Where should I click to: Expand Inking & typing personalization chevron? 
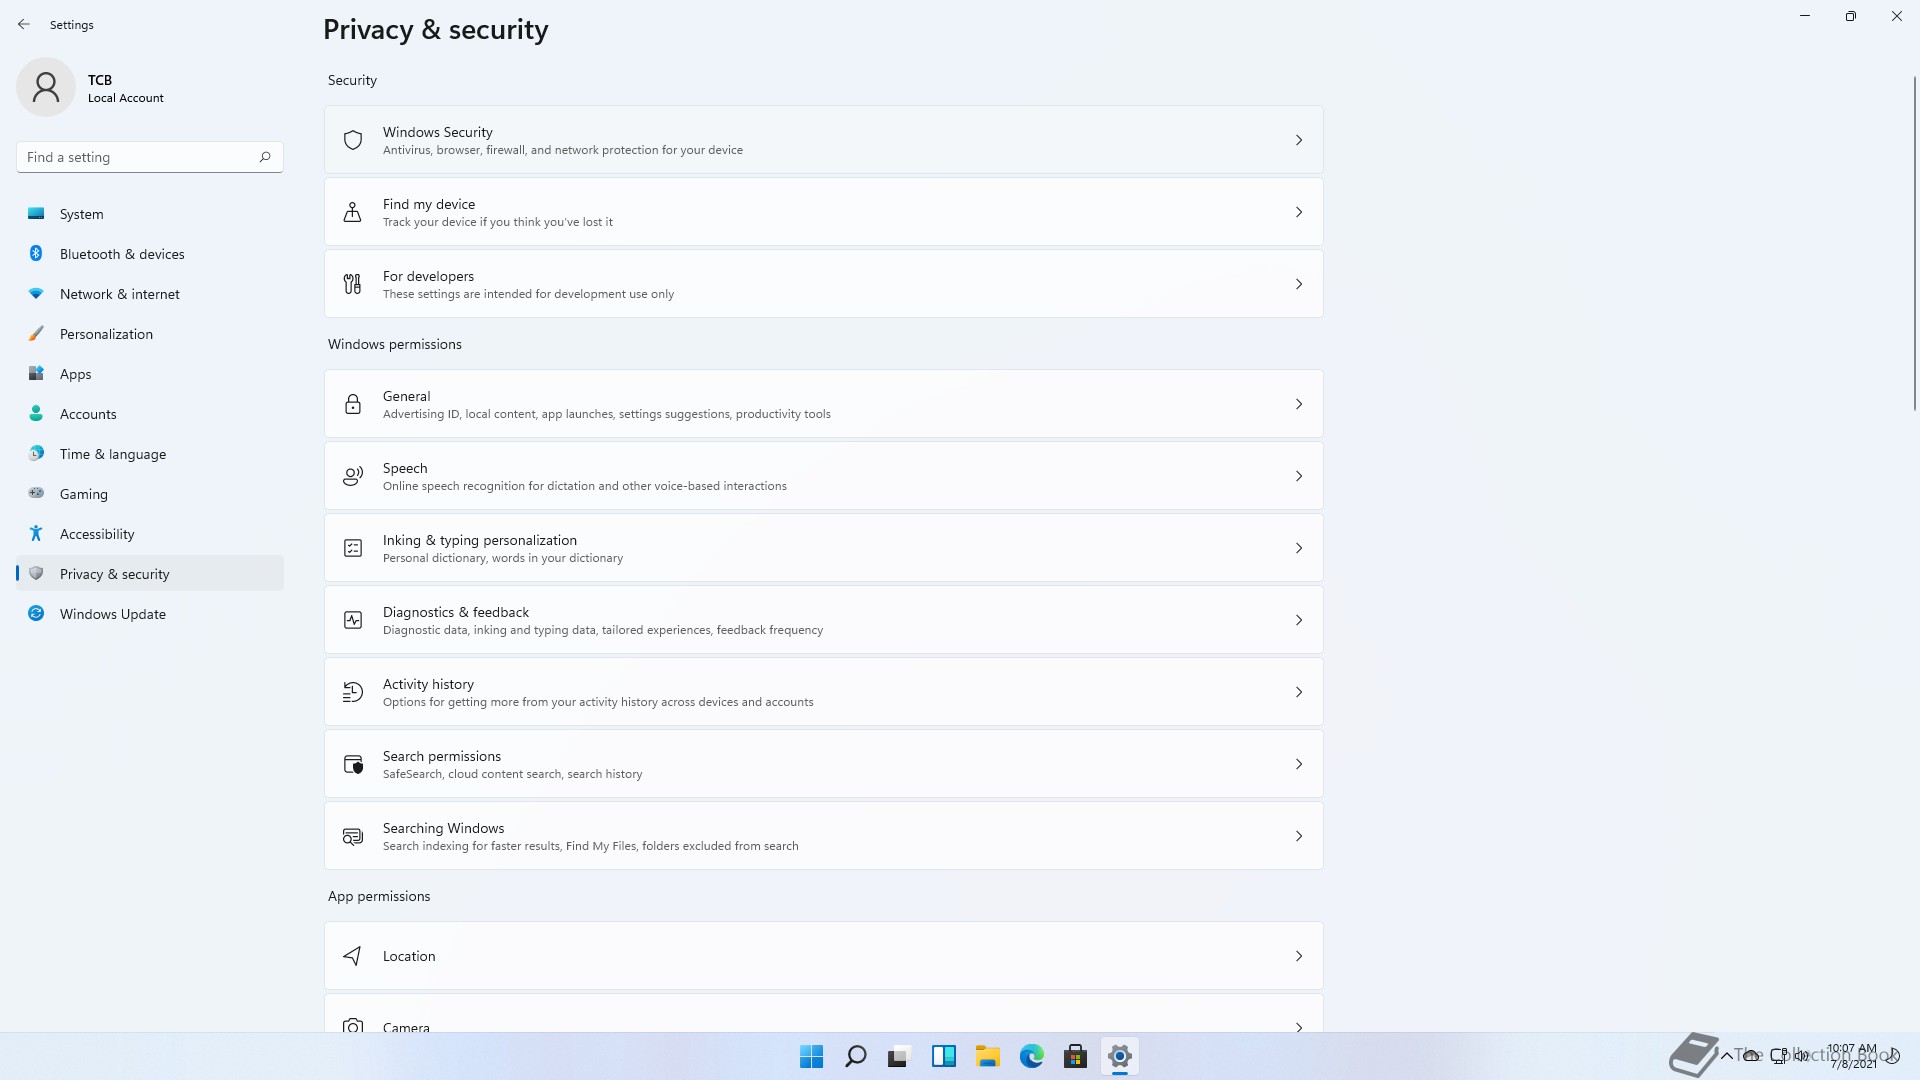point(1299,548)
